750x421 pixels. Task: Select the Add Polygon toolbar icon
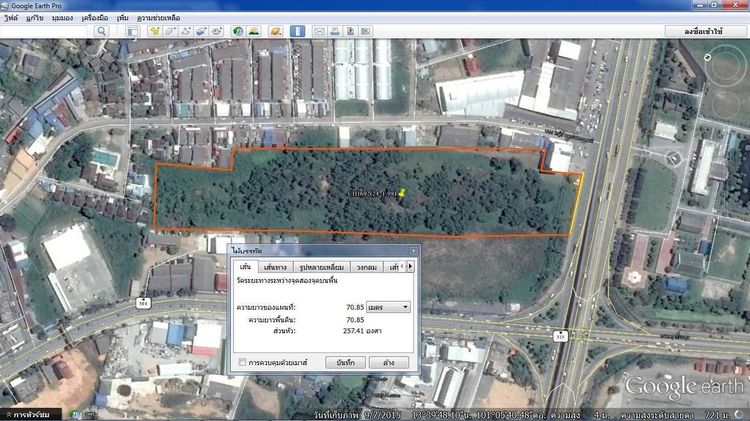click(170, 32)
